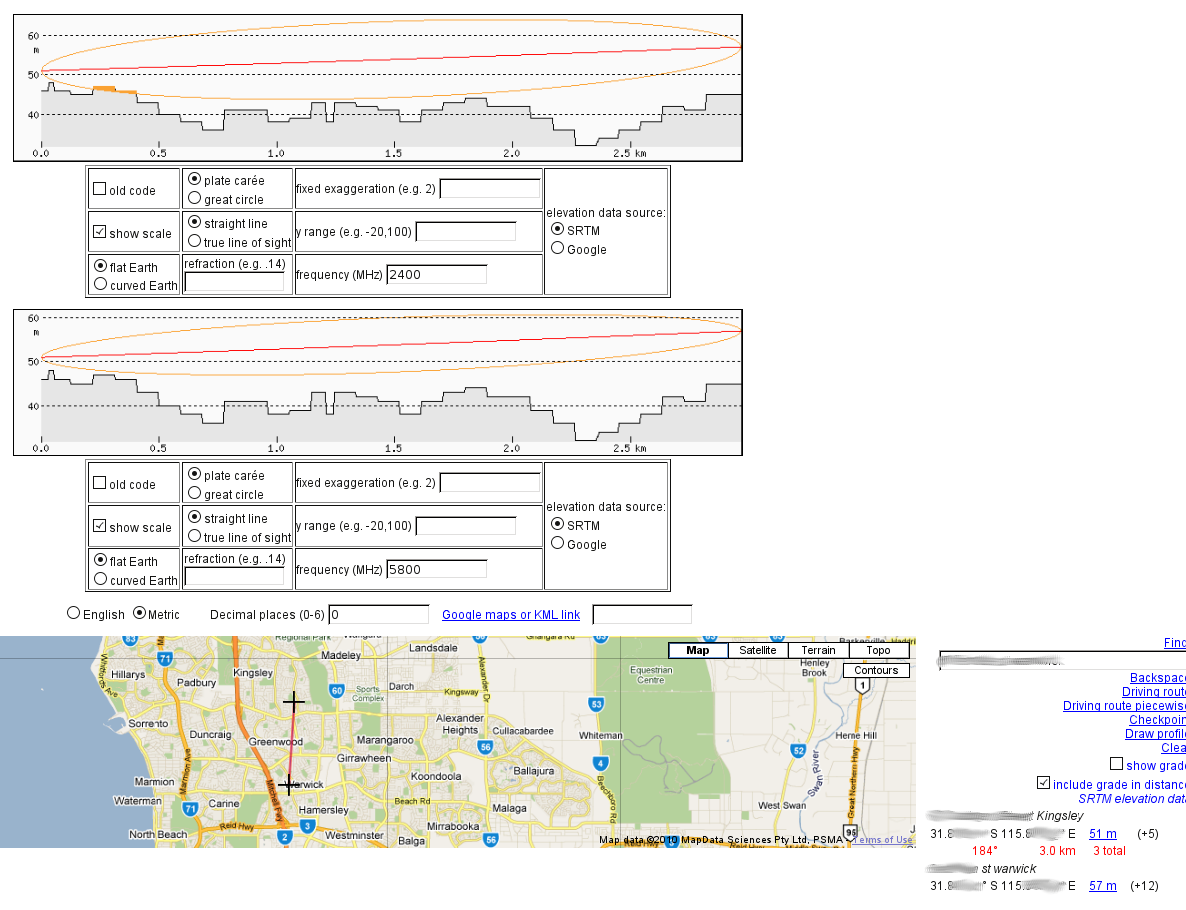Click the Backspace link

click(1157, 678)
